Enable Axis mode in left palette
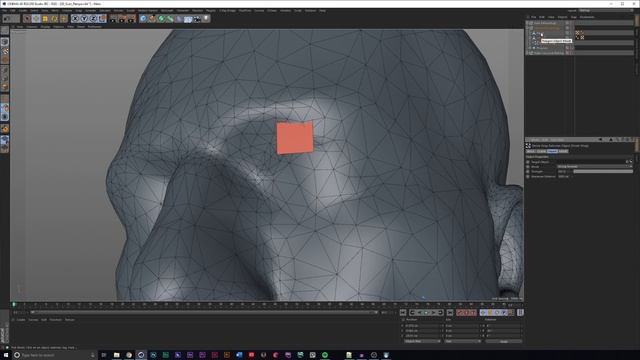The width and height of the screenshot is (640, 360). [x=5, y=99]
